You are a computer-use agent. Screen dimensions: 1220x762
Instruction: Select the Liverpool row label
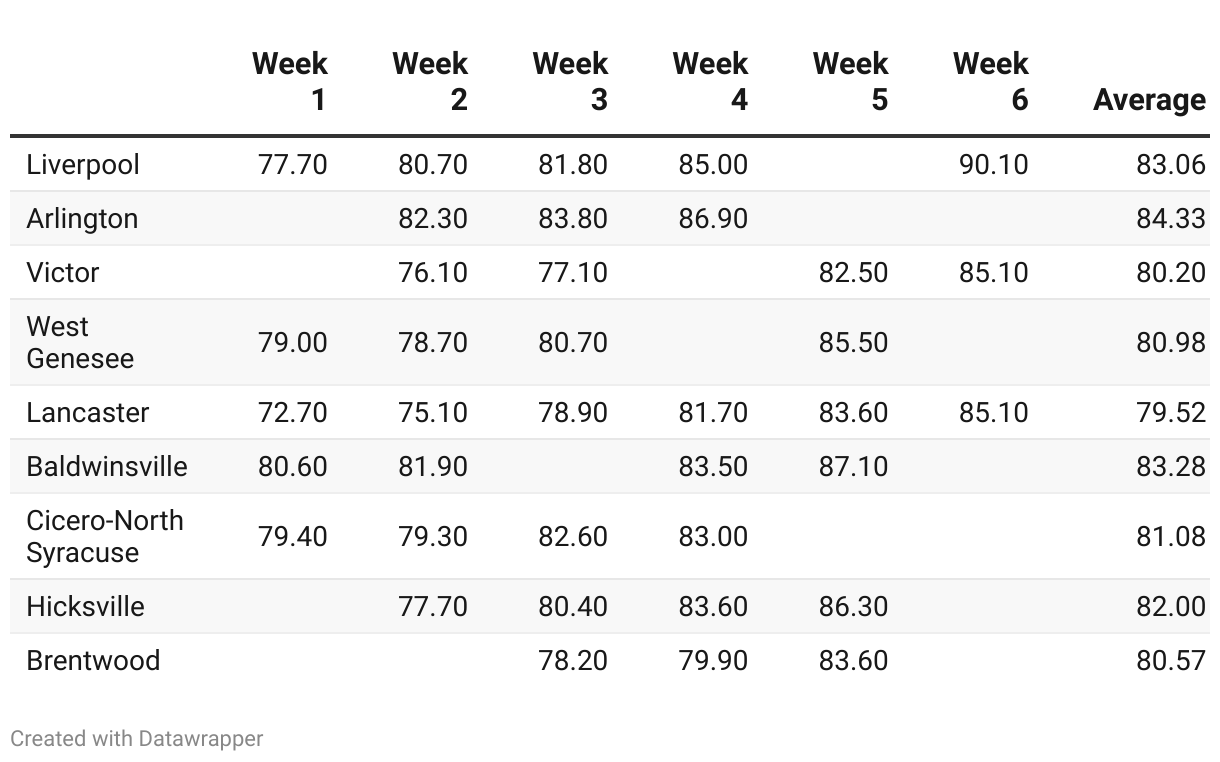83,165
